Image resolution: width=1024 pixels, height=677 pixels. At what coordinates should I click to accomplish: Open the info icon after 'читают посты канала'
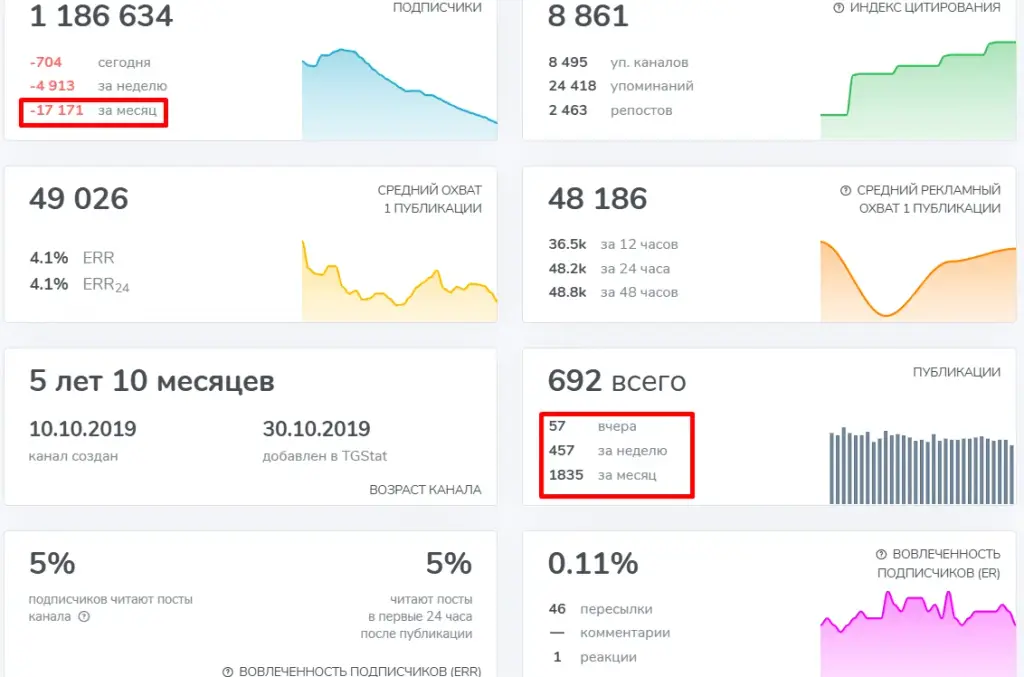[84, 616]
